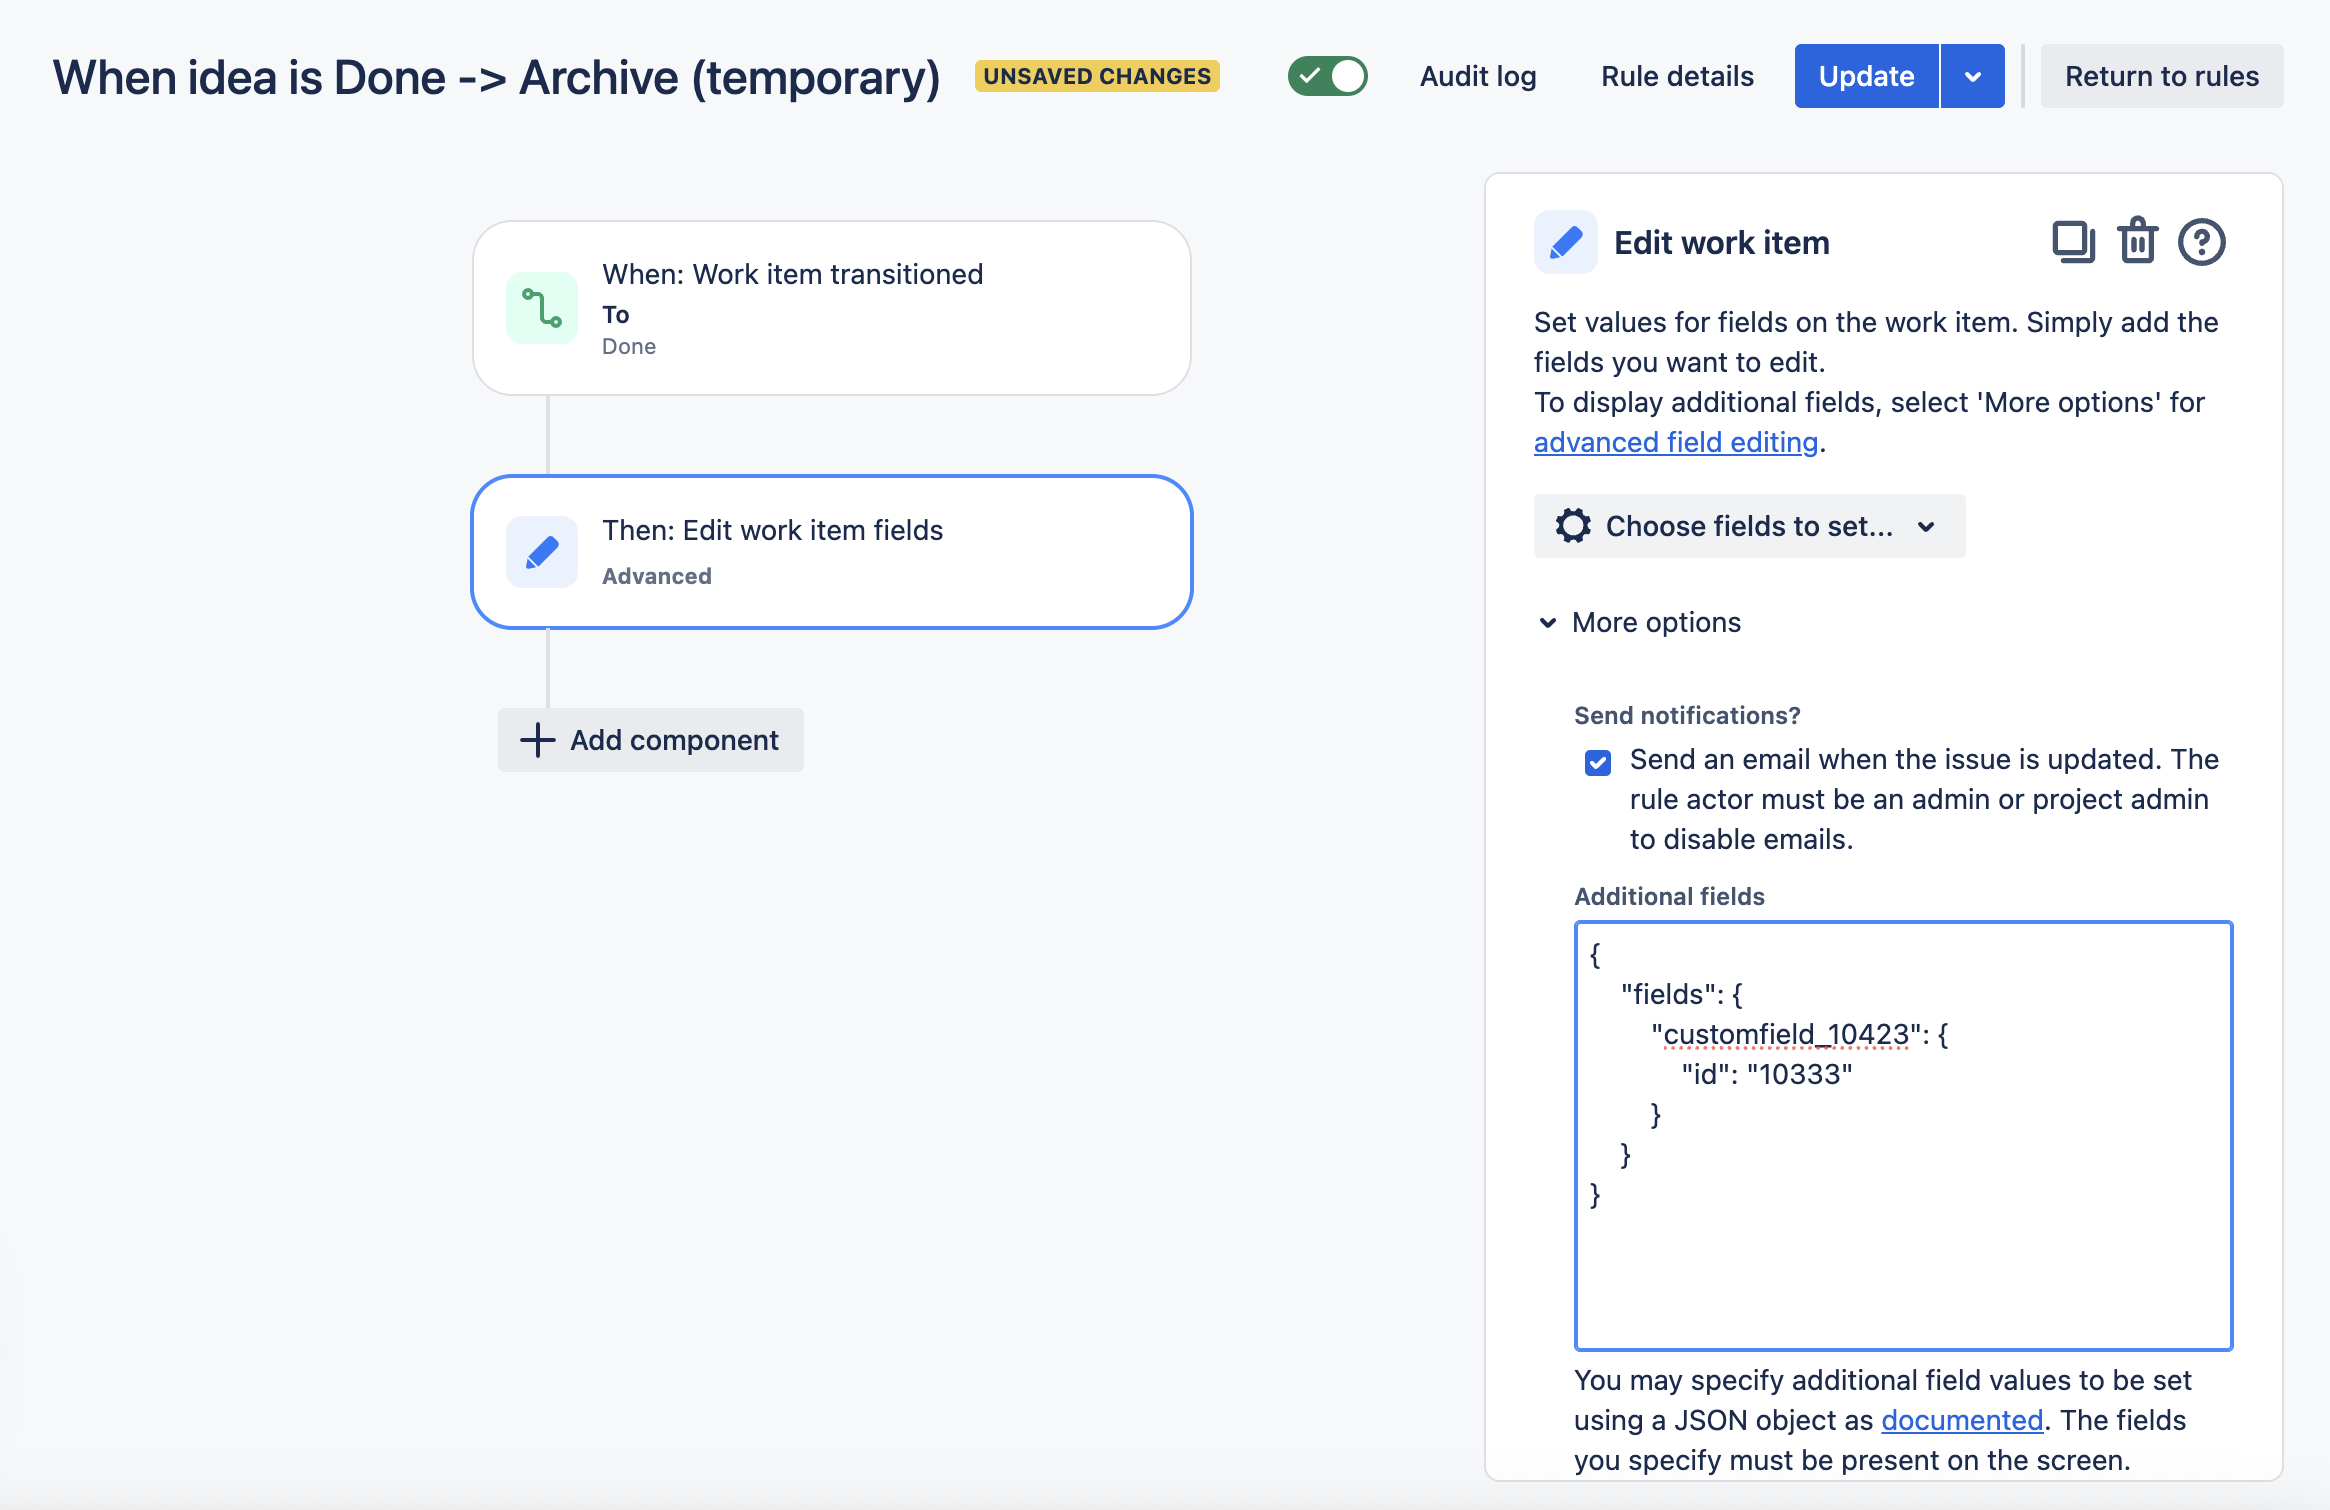The image size is (2330, 1510).
Task: Uncheck the send email notification checkbox
Action: pos(1597,761)
